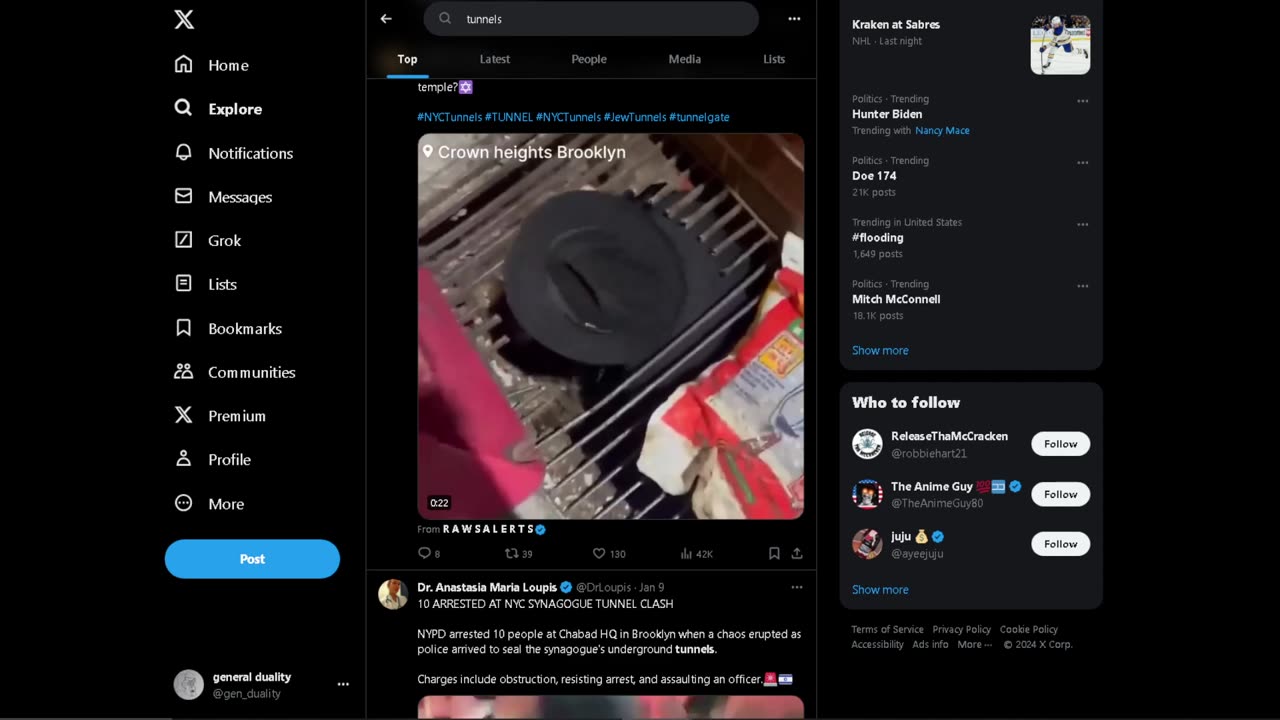The image size is (1280, 720).
Task: Open Lists icon in sidebar
Action: pyautogui.click(x=183, y=284)
